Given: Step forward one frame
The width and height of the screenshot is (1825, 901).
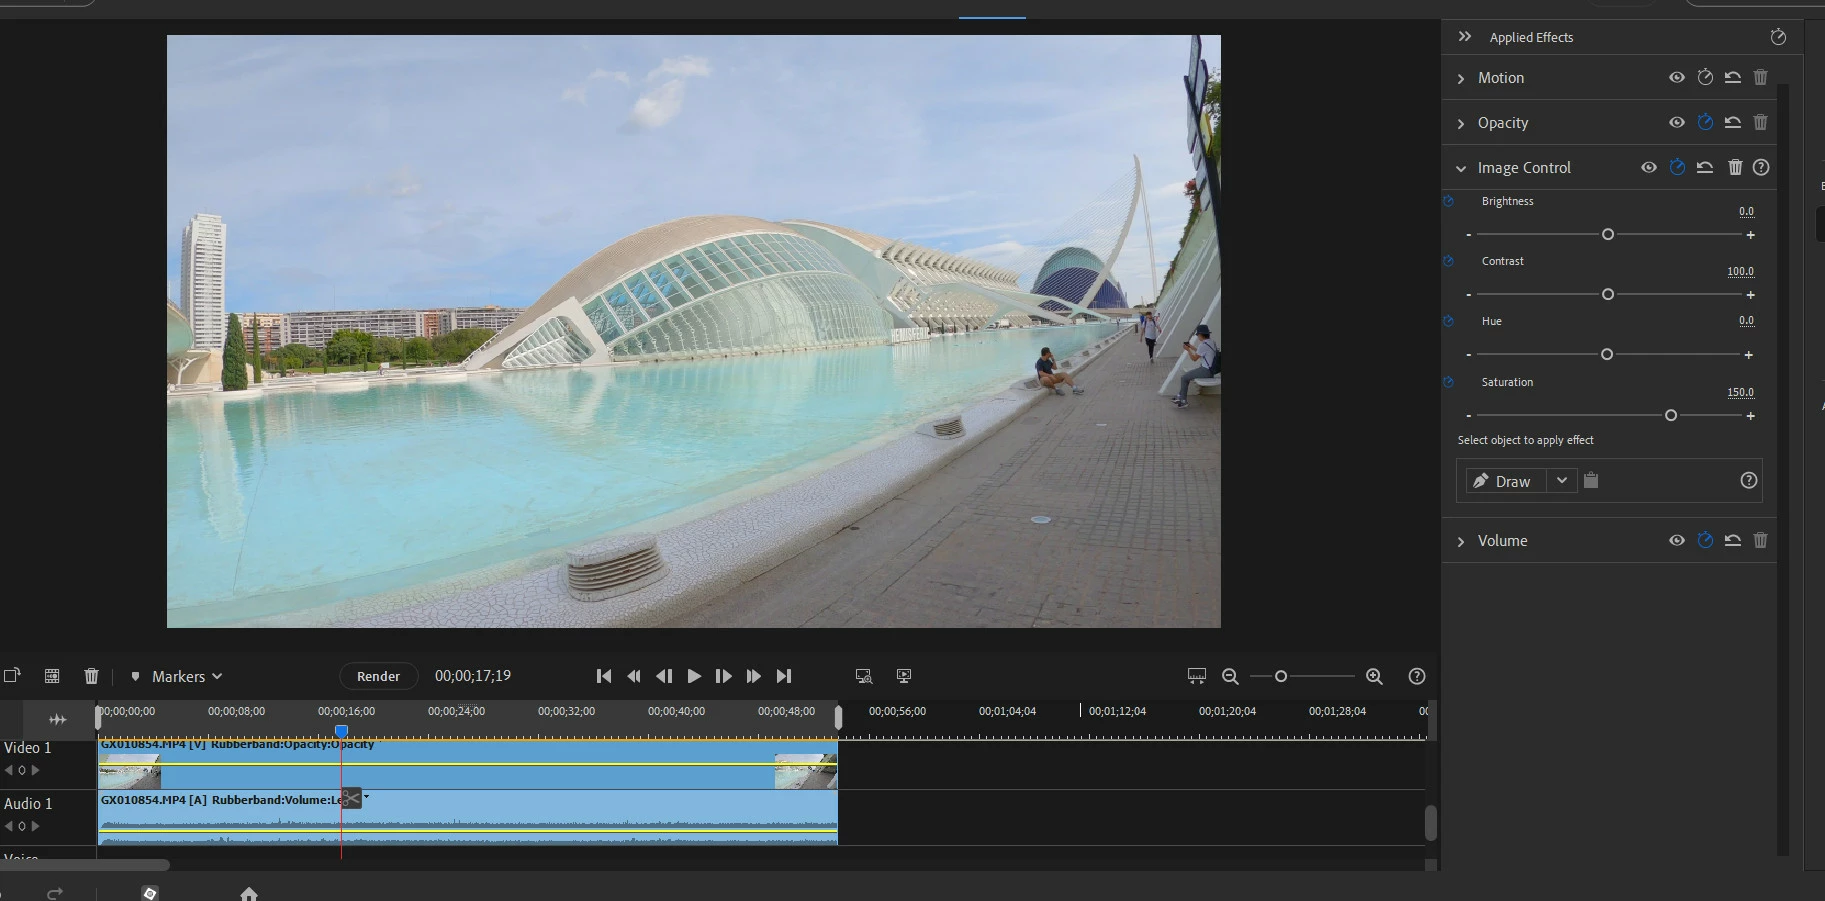Looking at the screenshot, I should (724, 676).
